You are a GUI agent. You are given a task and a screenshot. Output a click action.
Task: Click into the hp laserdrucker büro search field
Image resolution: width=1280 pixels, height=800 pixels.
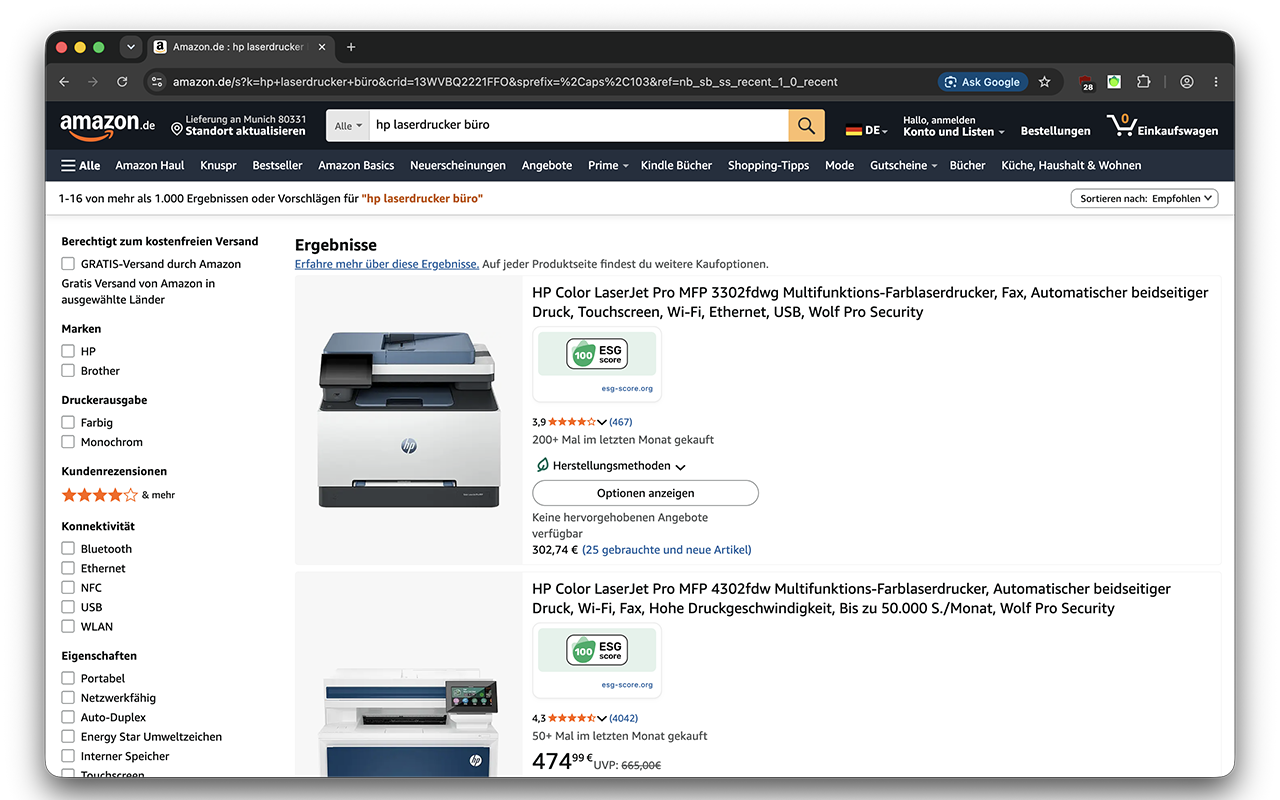point(579,126)
